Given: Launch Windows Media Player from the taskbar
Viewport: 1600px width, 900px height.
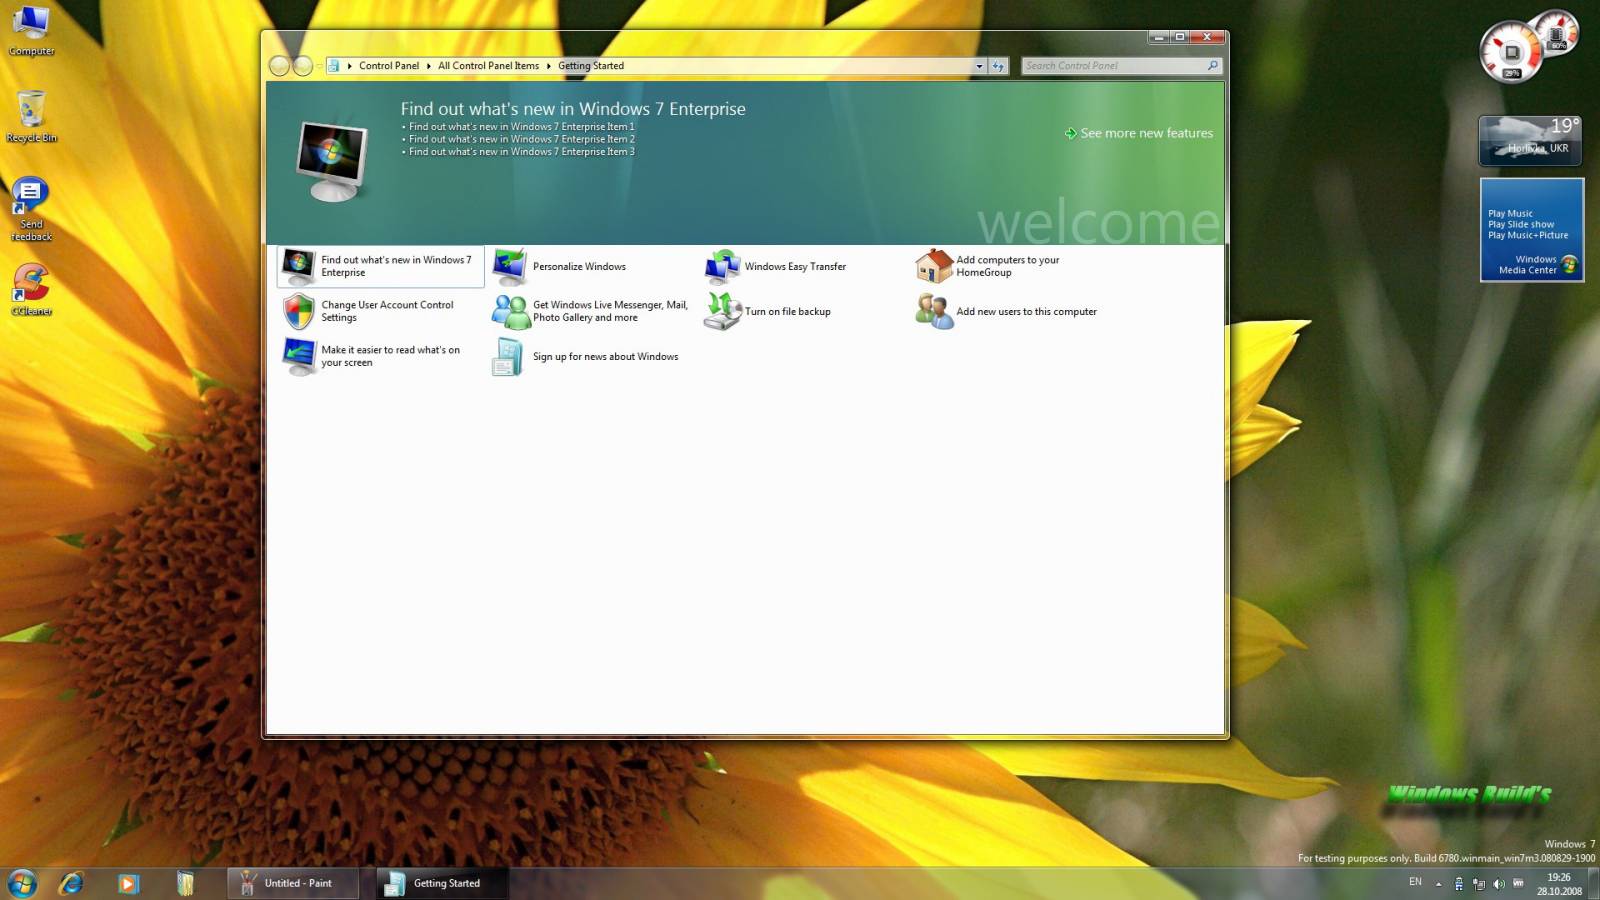Looking at the screenshot, I should 128,883.
